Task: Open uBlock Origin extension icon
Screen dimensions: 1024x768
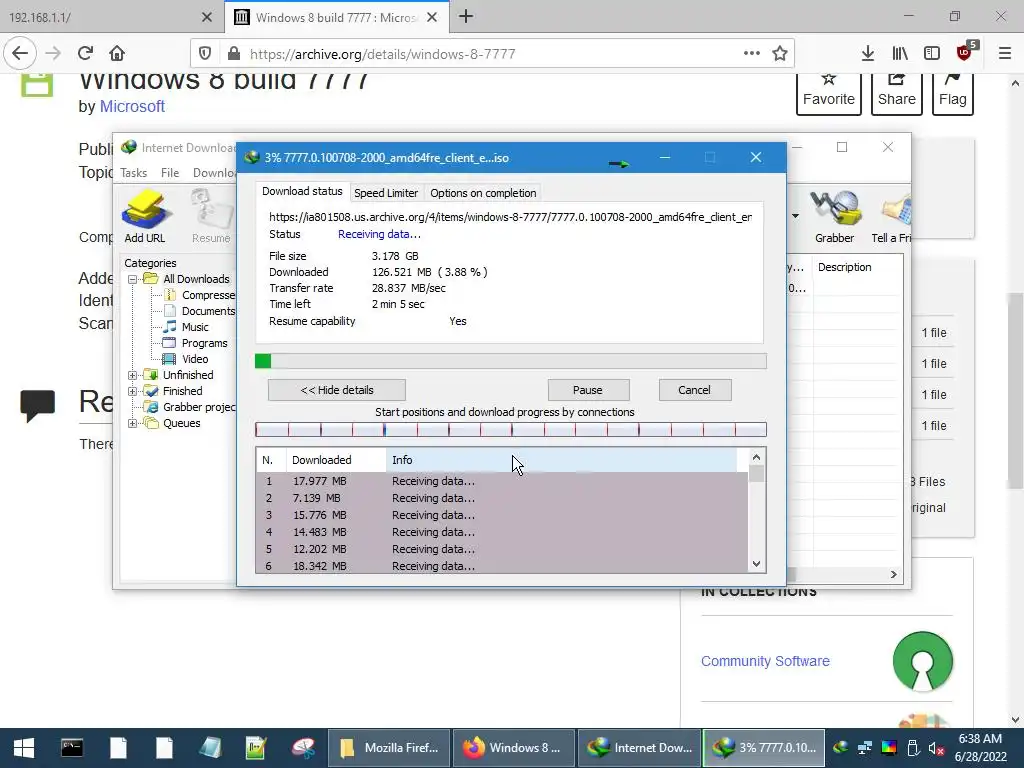Action: pyautogui.click(x=966, y=52)
